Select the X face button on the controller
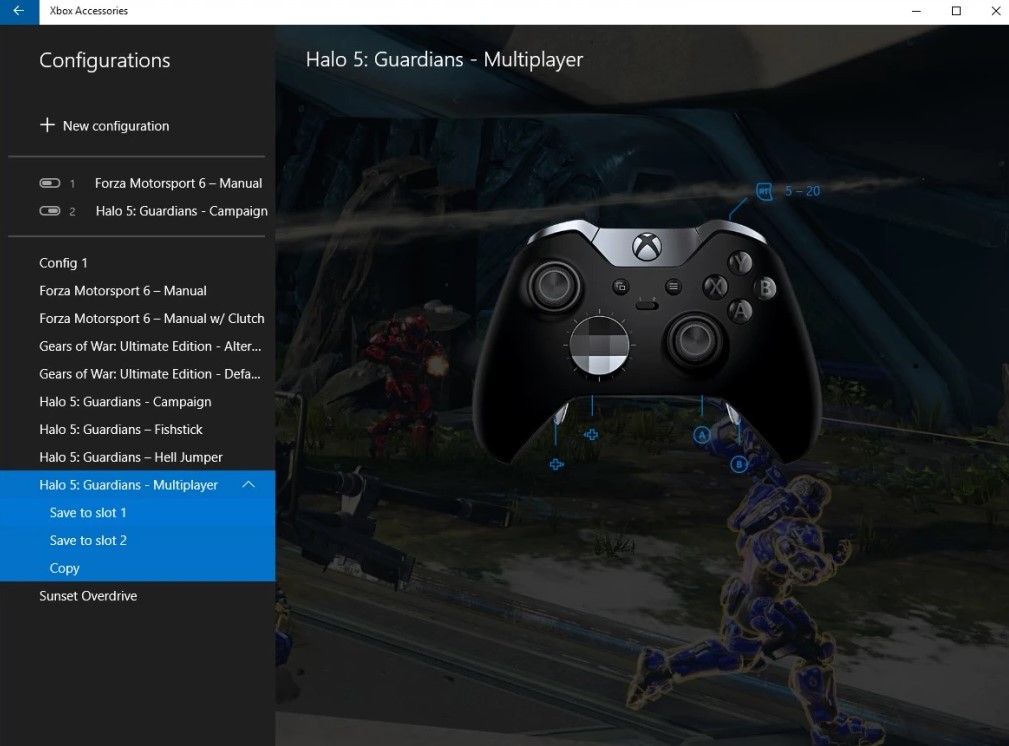The image size is (1009, 746). (715, 286)
